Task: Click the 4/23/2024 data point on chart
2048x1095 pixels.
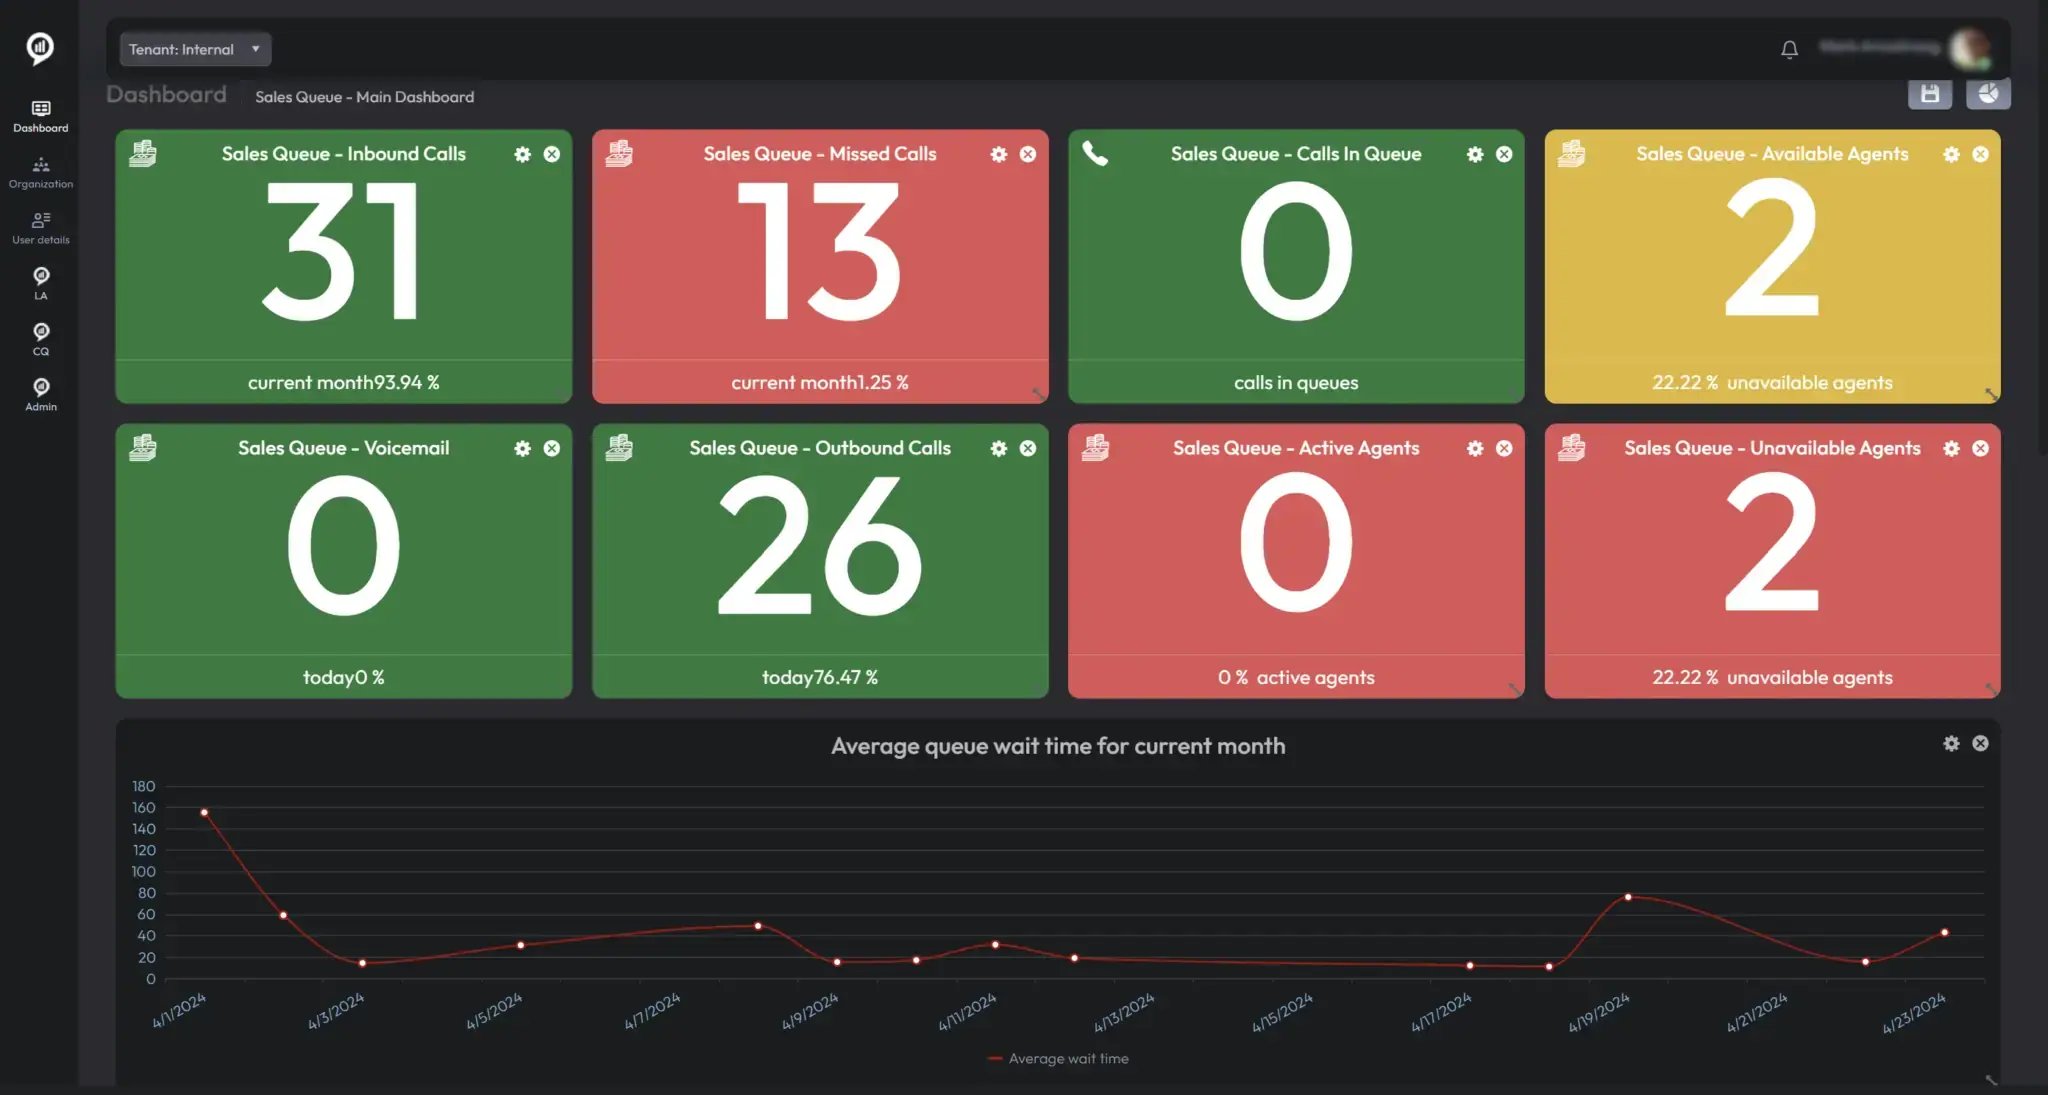Action: [1944, 932]
